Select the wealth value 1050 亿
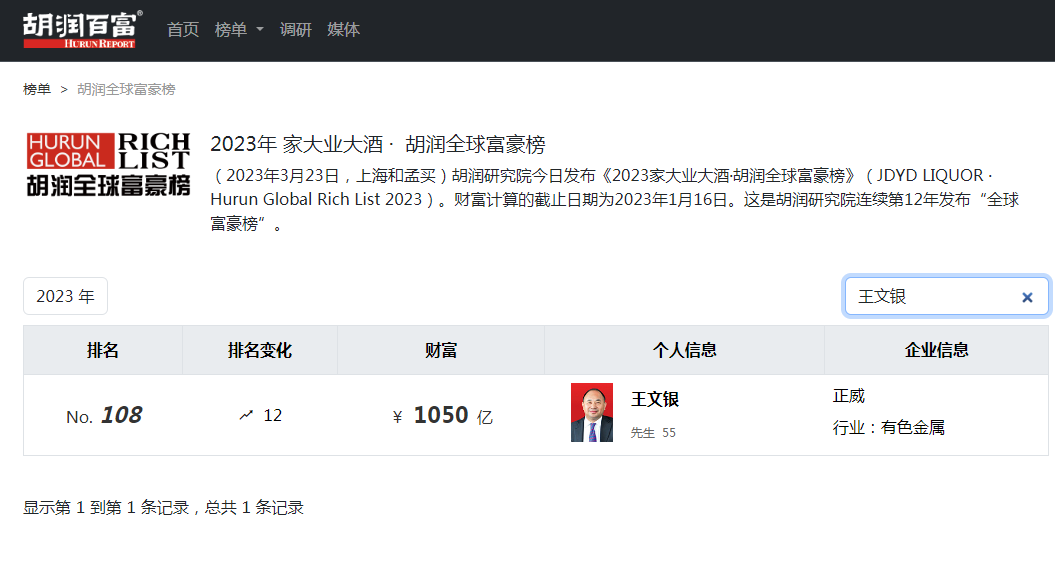The image size is (1055, 580). pos(443,416)
